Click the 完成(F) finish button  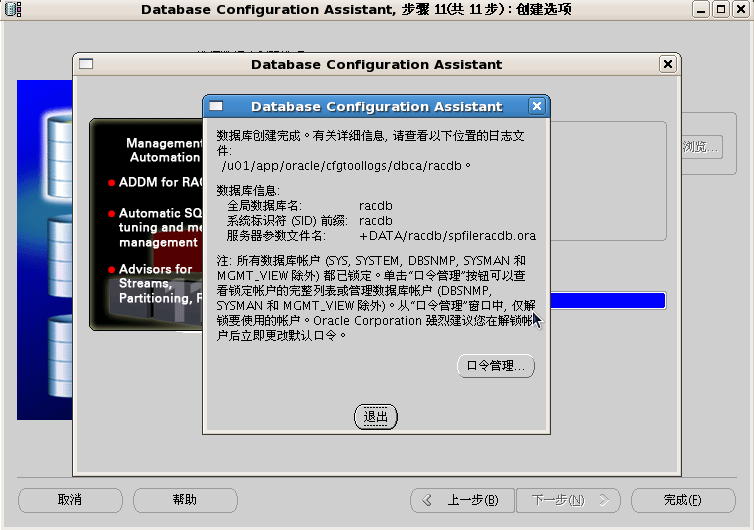click(x=683, y=500)
